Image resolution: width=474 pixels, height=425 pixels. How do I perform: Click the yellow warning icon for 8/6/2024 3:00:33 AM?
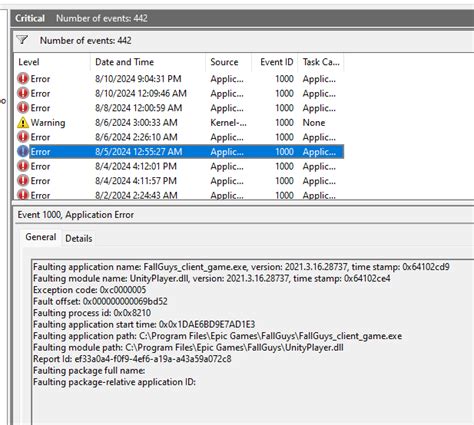[x=23, y=123]
